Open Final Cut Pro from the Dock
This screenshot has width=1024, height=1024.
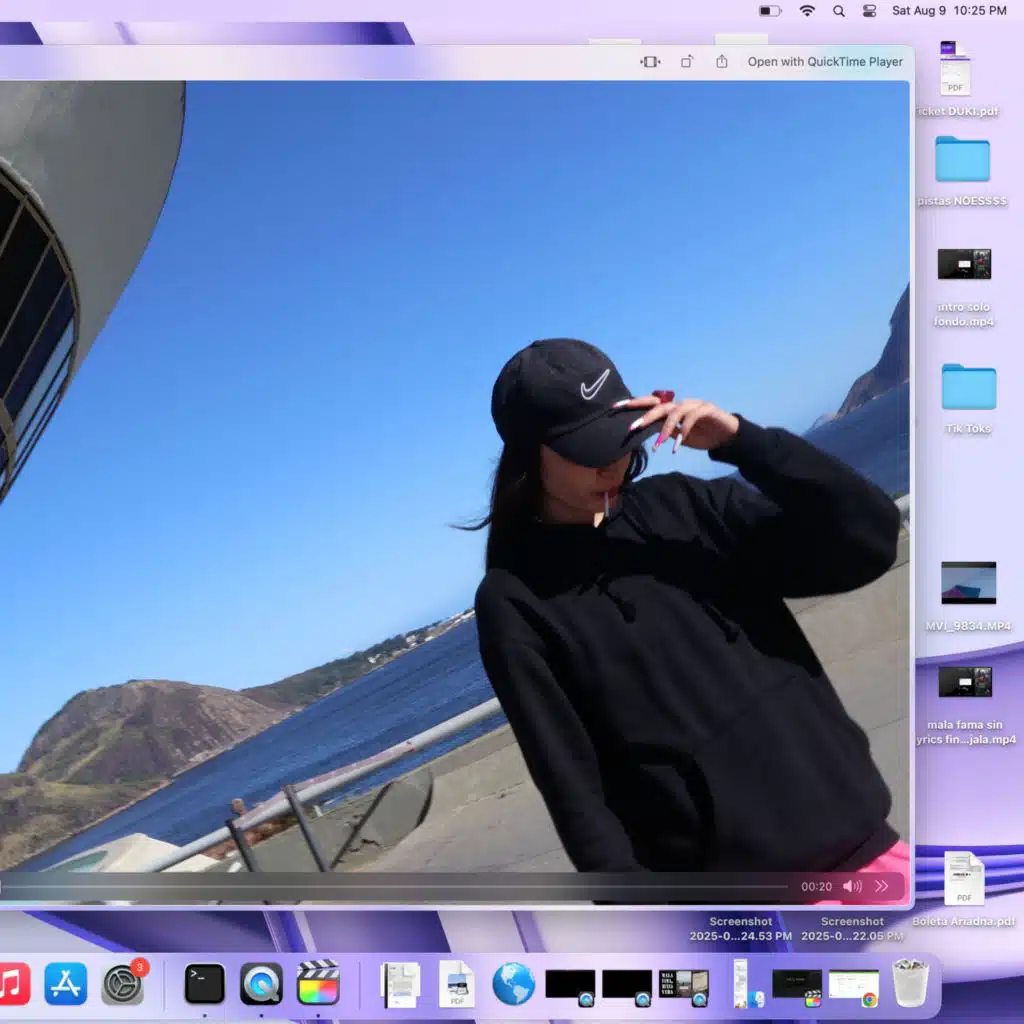pyautogui.click(x=318, y=984)
